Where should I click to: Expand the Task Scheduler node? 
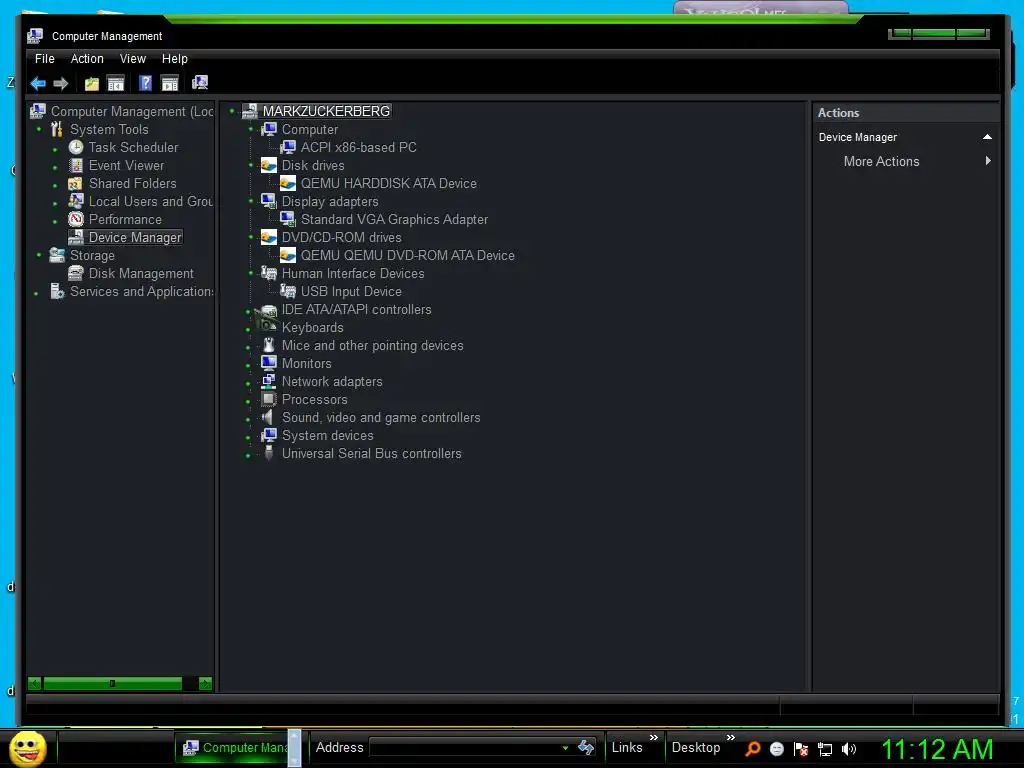[x=55, y=150]
